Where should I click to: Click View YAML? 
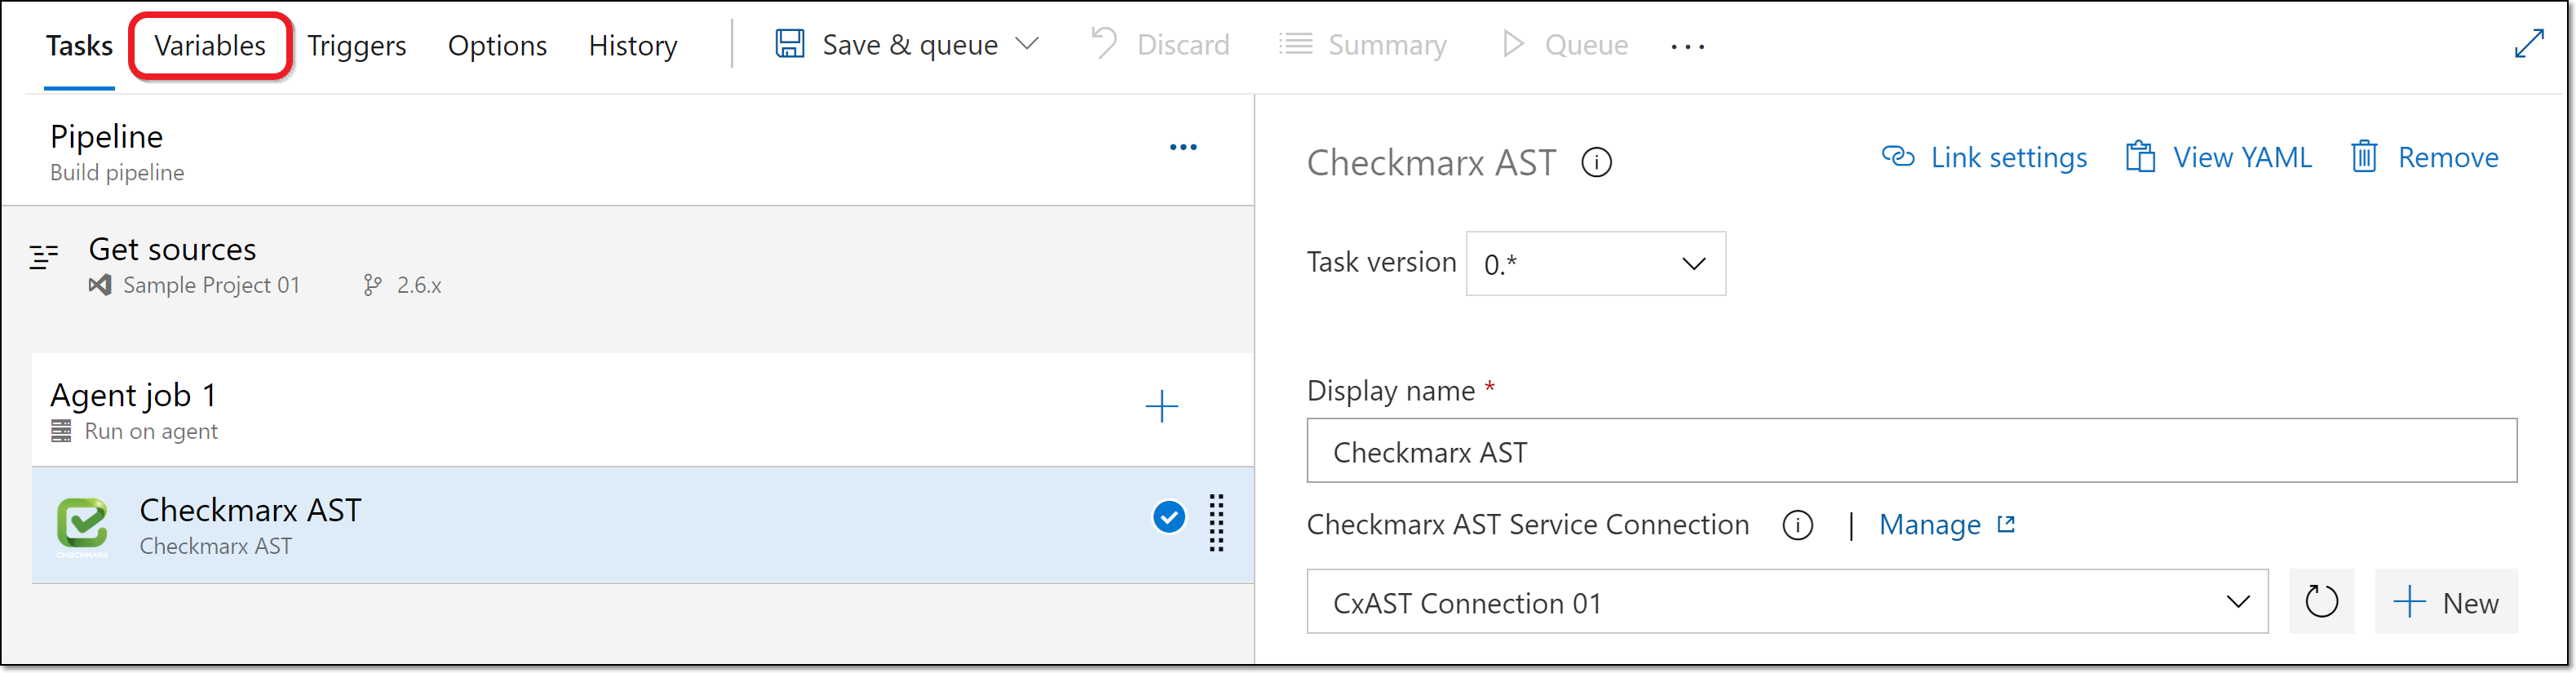coord(2218,158)
